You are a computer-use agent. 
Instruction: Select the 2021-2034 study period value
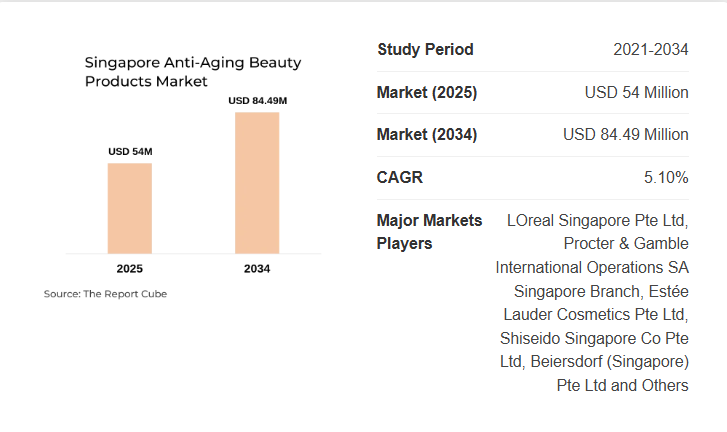(650, 50)
